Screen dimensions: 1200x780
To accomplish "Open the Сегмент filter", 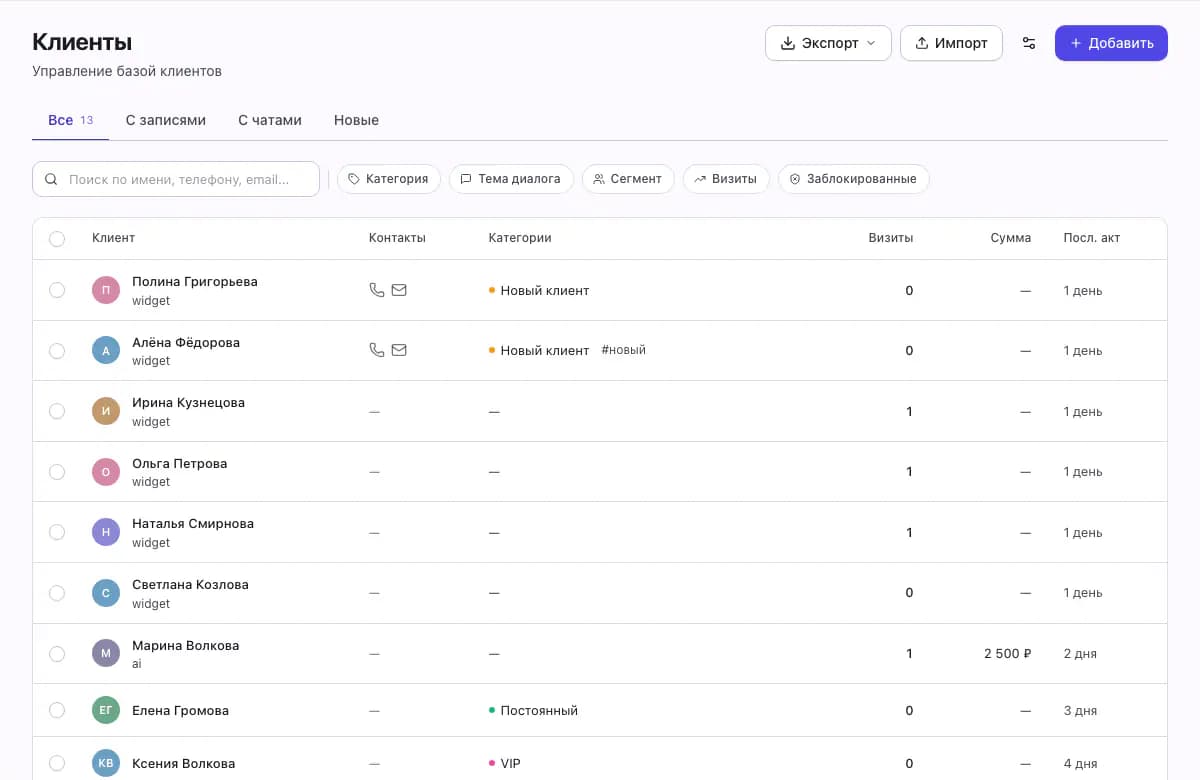I will 628,179.
